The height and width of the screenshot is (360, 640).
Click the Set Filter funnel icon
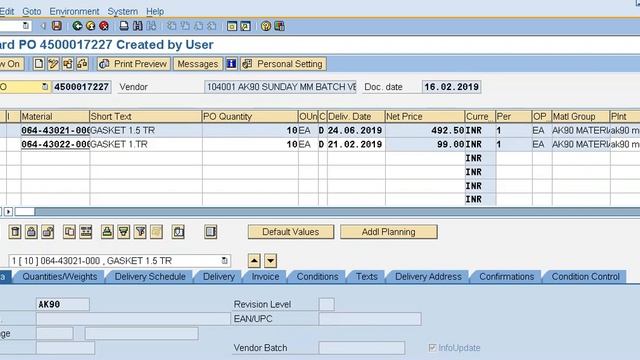pos(140,232)
